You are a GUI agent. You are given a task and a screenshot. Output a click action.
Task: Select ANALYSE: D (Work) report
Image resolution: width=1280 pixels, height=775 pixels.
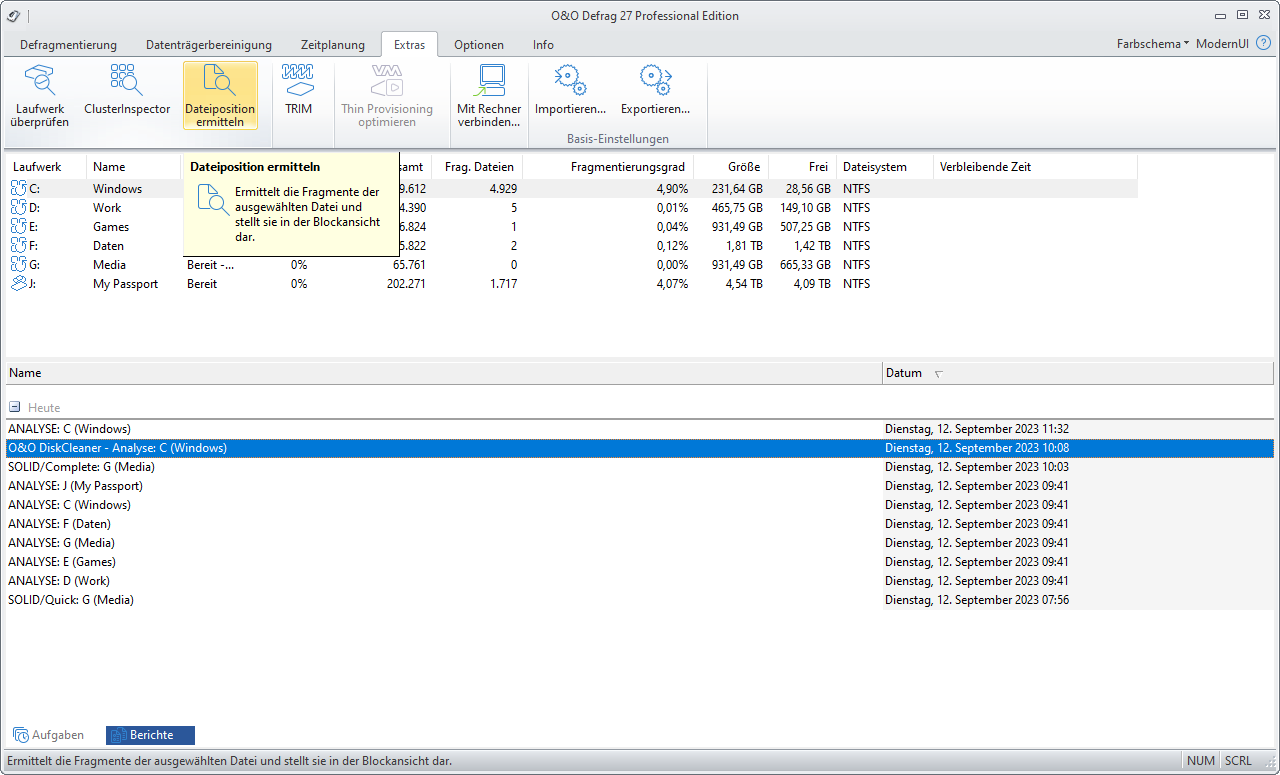(x=640, y=581)
